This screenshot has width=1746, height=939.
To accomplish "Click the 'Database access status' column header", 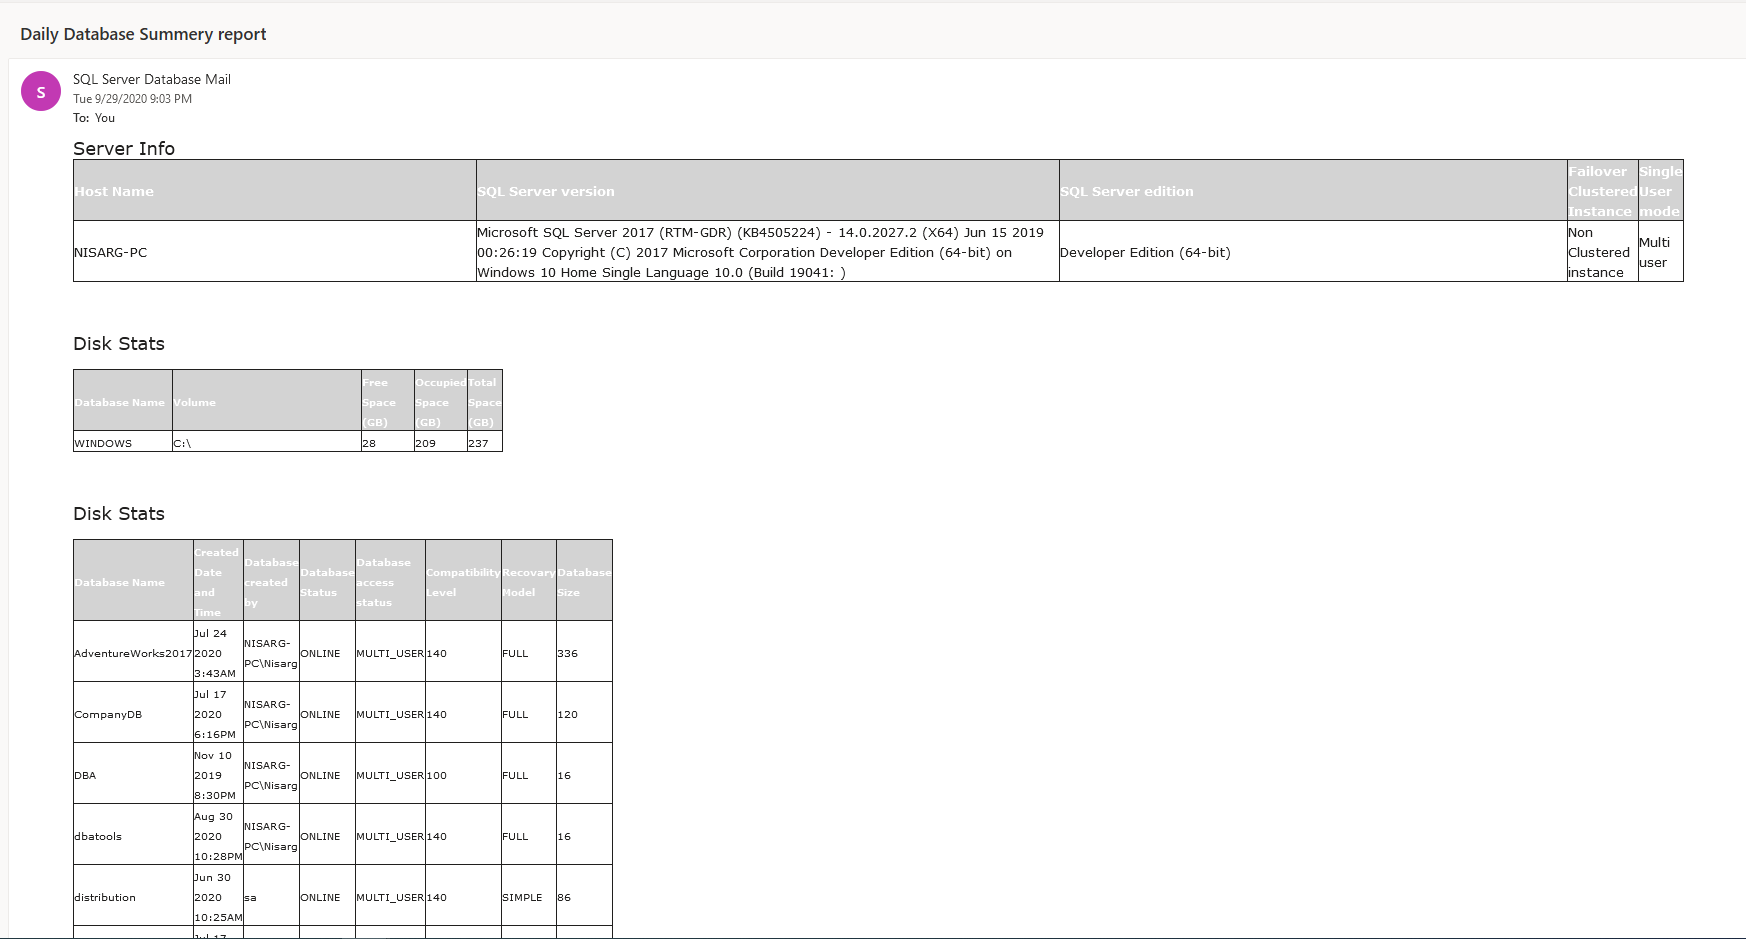I will 390,581.
